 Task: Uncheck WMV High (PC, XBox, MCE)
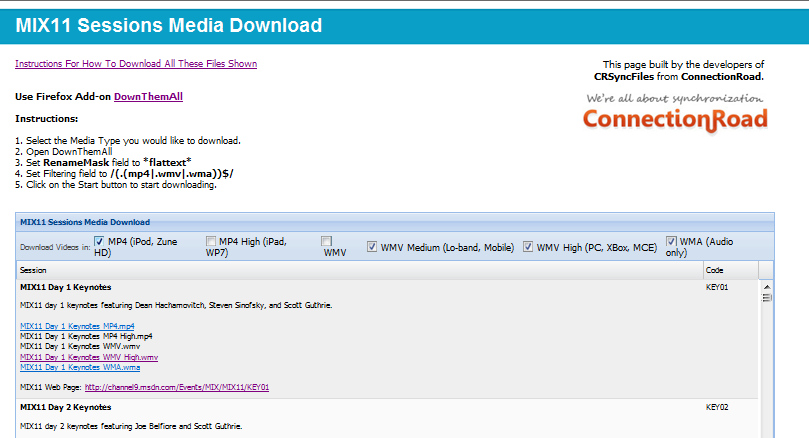[x=527, y=247]
